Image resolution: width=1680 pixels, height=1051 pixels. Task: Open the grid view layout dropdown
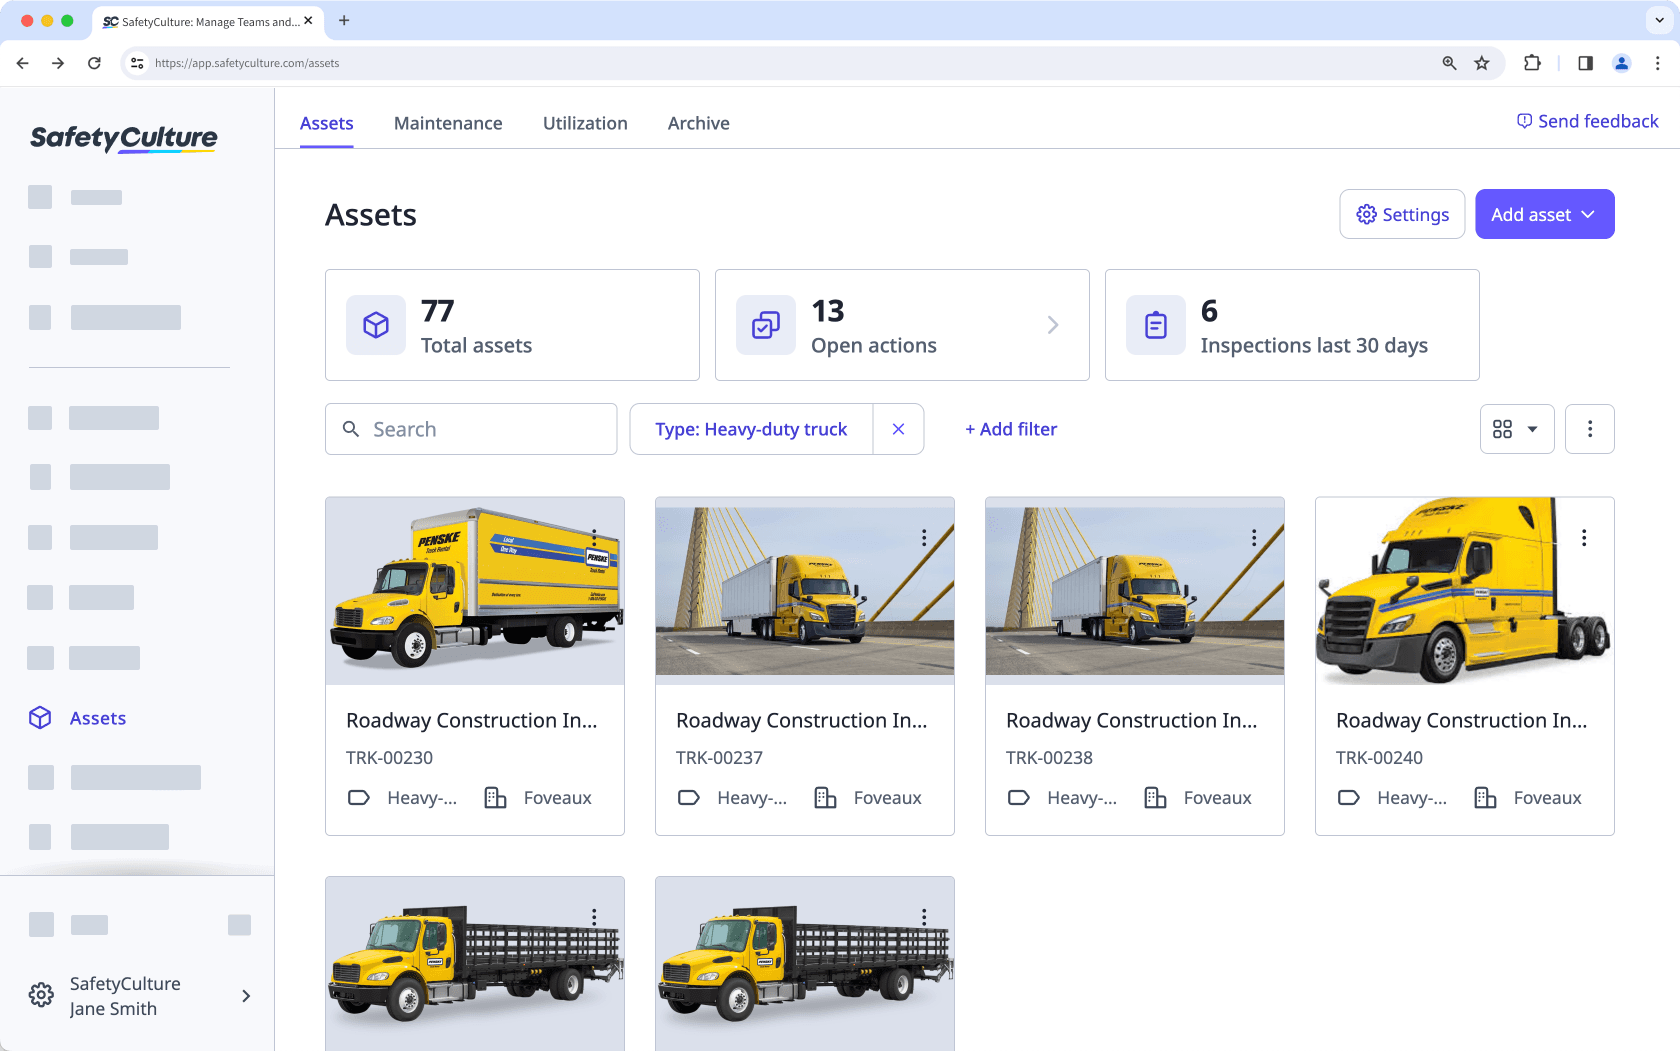pos(1517,429)
